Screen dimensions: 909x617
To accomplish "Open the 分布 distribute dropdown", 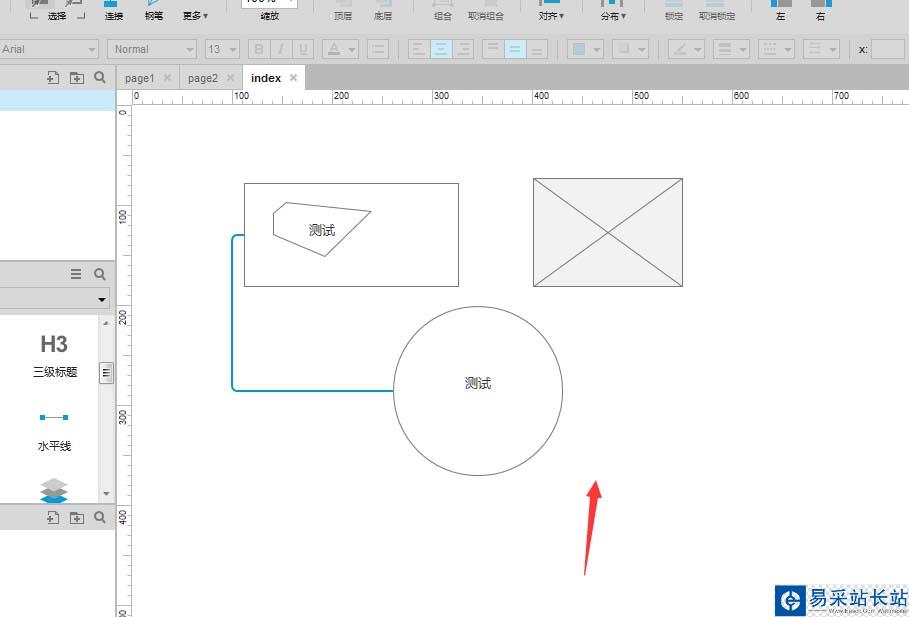I will pyautogui.click(x=613, y=10).
